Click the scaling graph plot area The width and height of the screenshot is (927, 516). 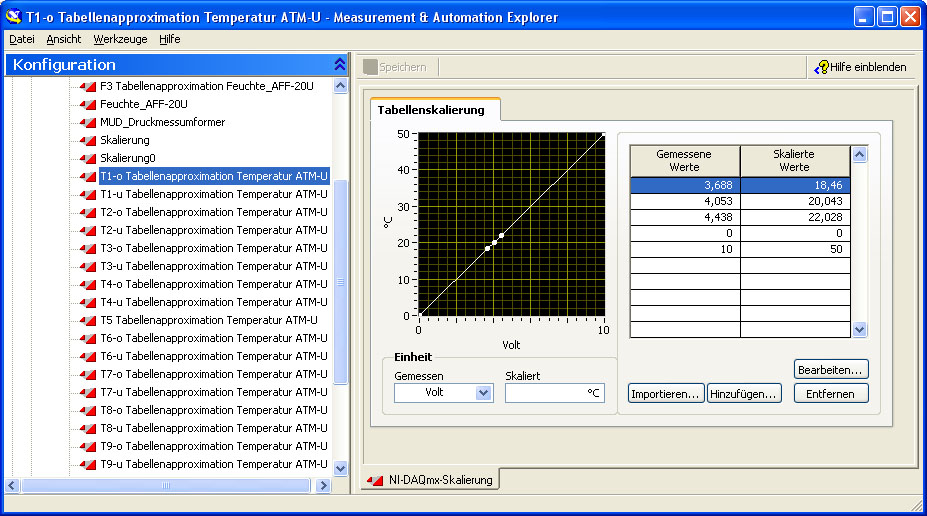coord(511,225)
